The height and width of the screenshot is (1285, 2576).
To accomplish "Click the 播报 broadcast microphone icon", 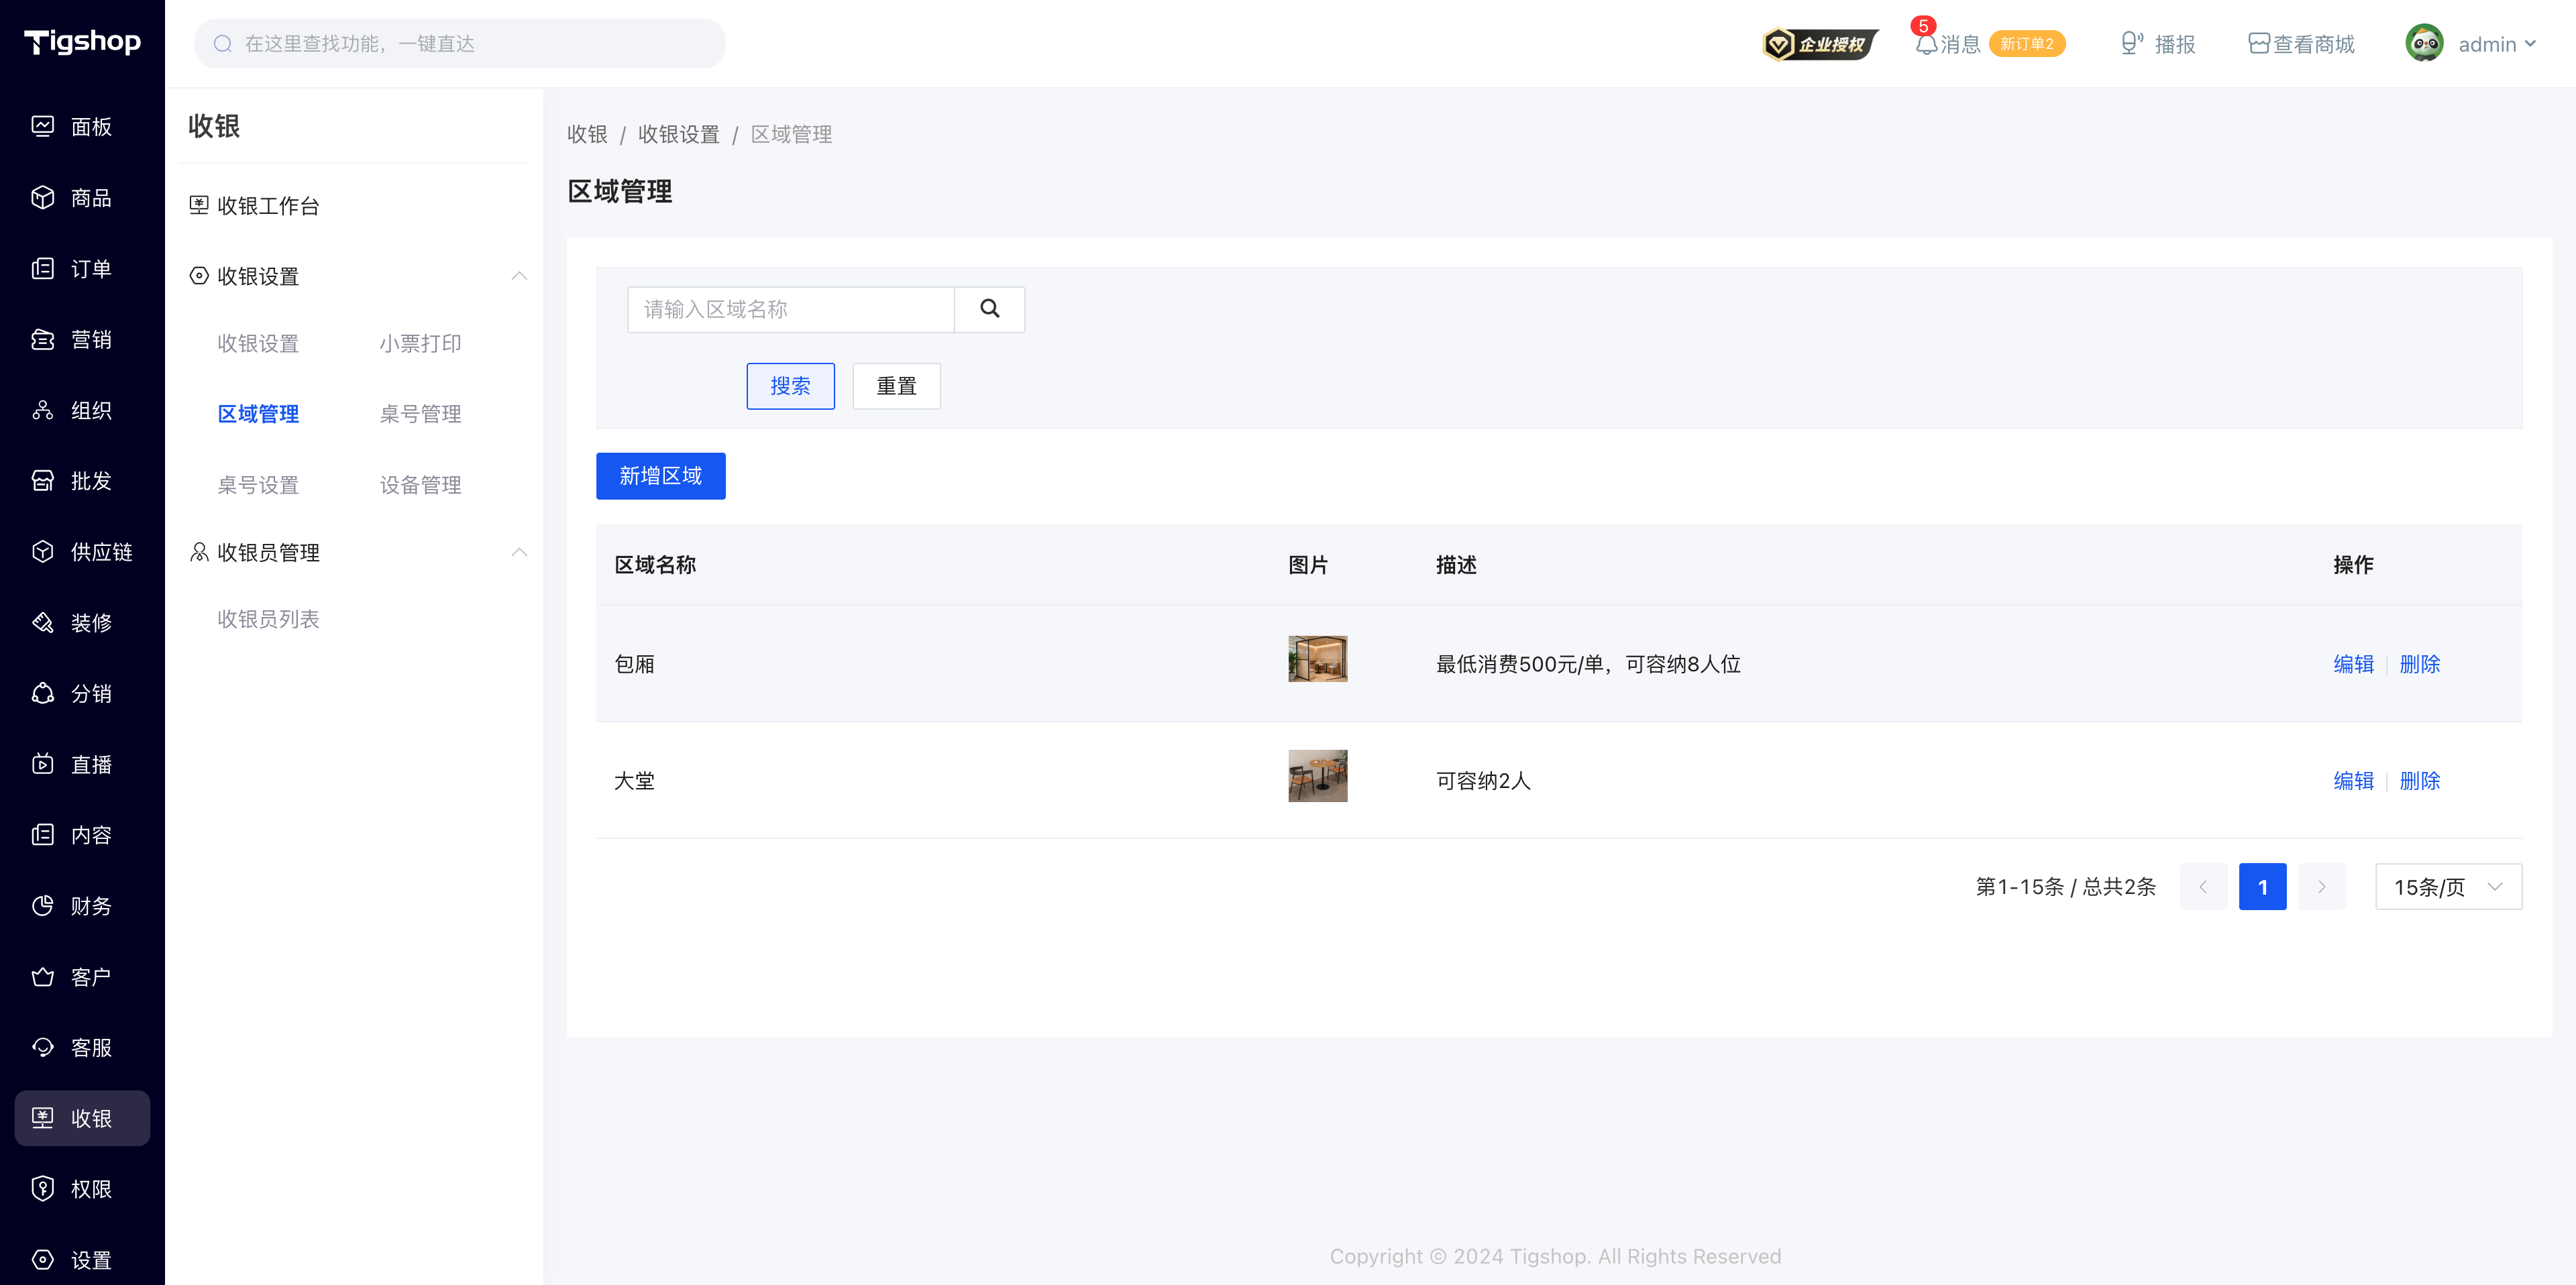I will [x=2131, y=44].
